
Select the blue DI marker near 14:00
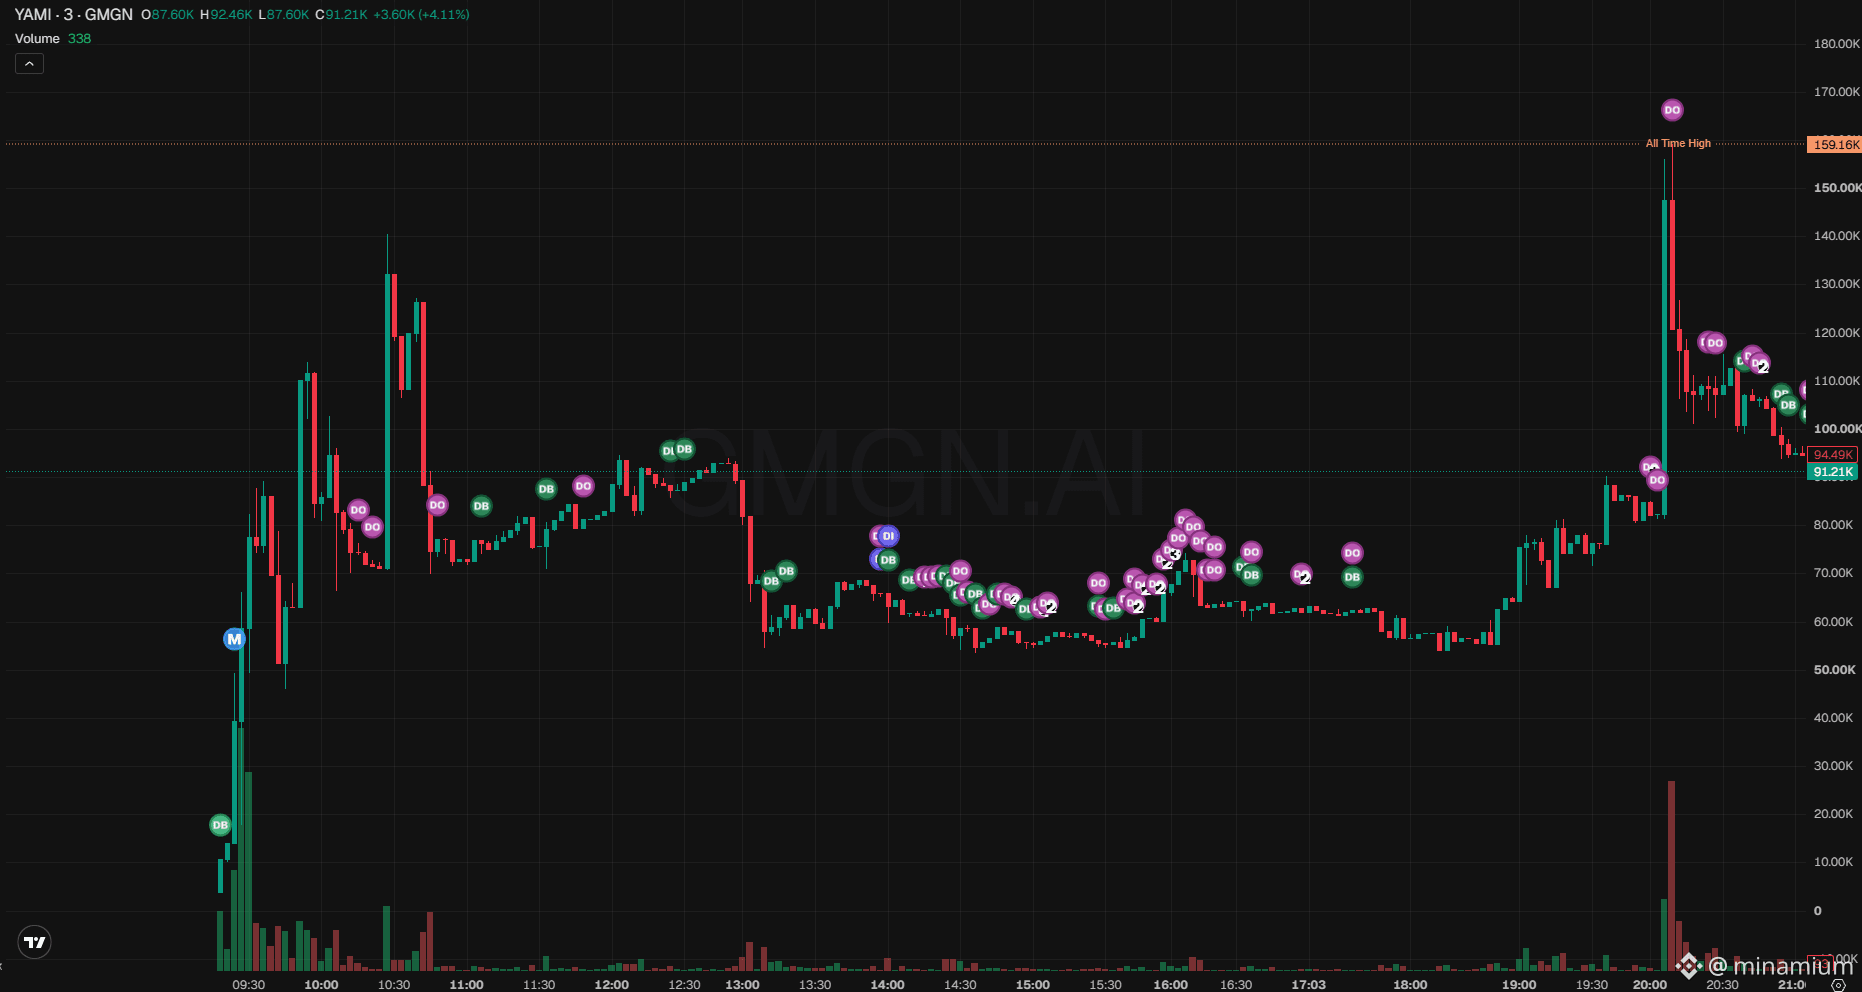[x=888, y=536]
